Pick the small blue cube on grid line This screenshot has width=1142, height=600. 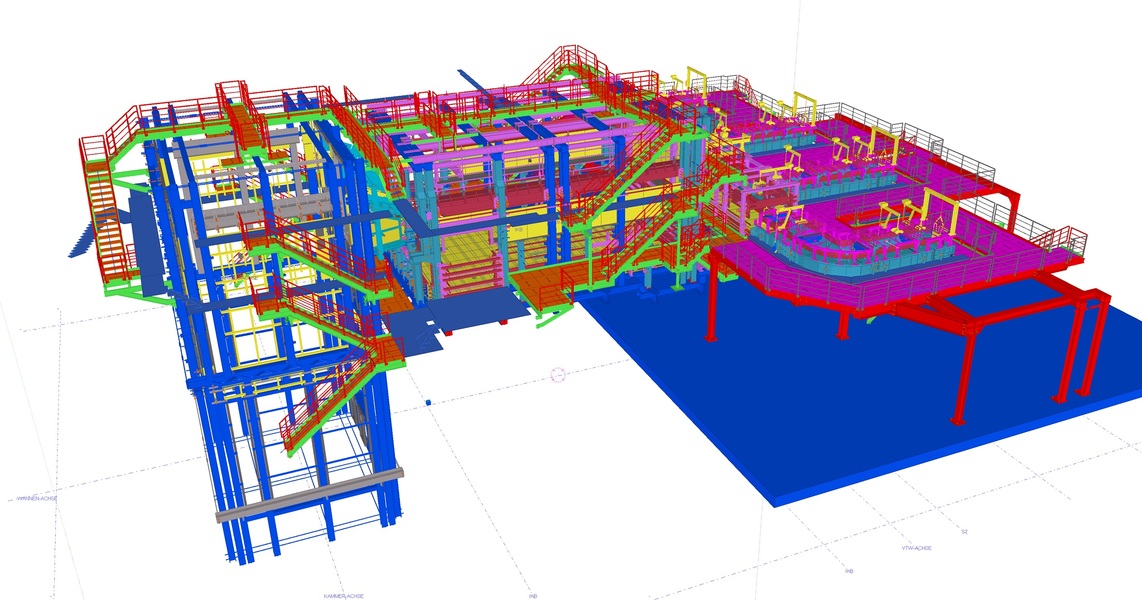pos(429,401)
